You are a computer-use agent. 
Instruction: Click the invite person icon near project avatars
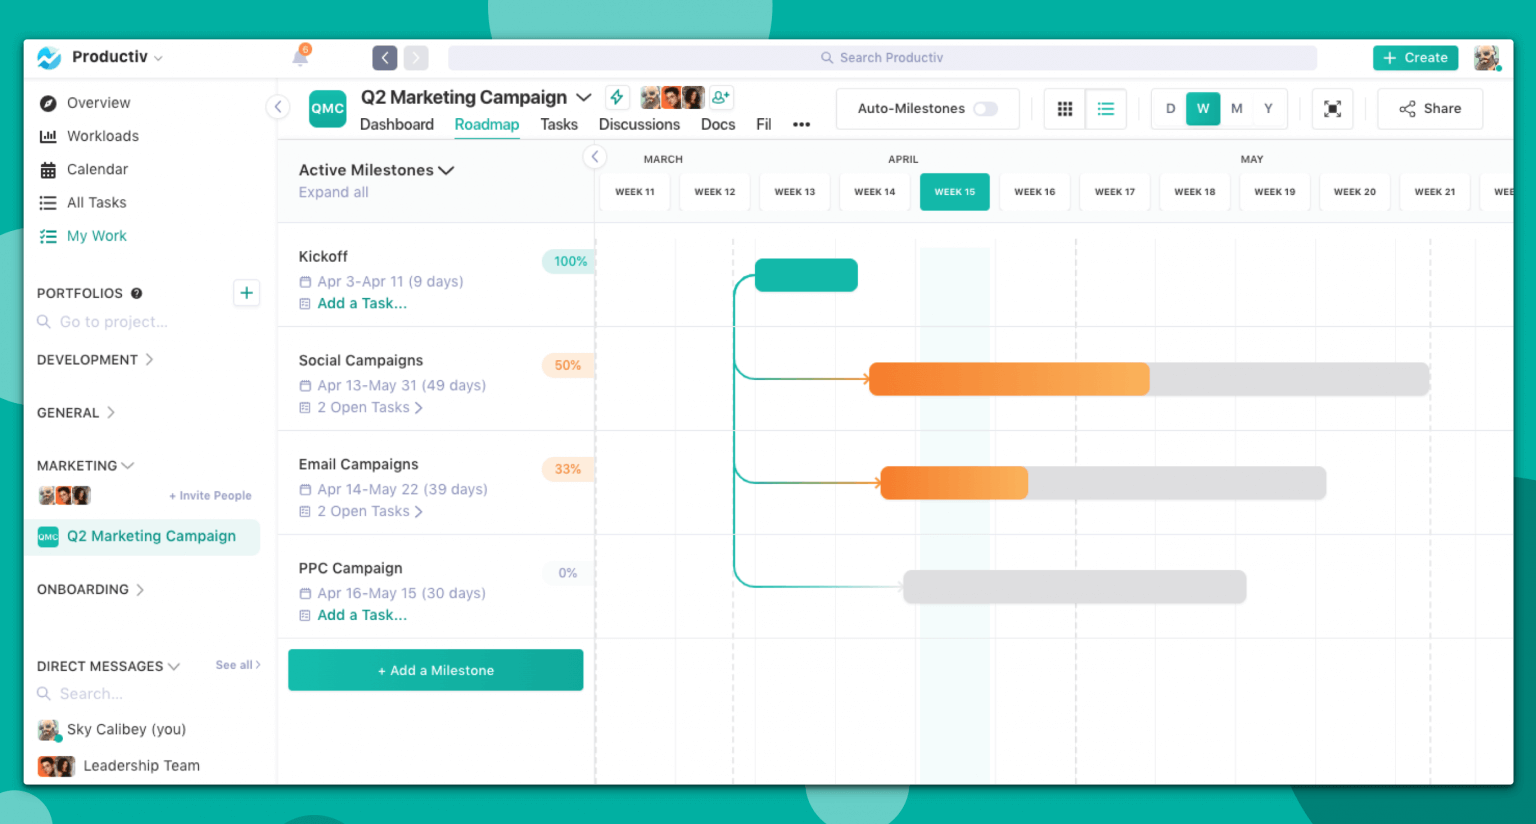pyautogui.click(x=720, y=97)
